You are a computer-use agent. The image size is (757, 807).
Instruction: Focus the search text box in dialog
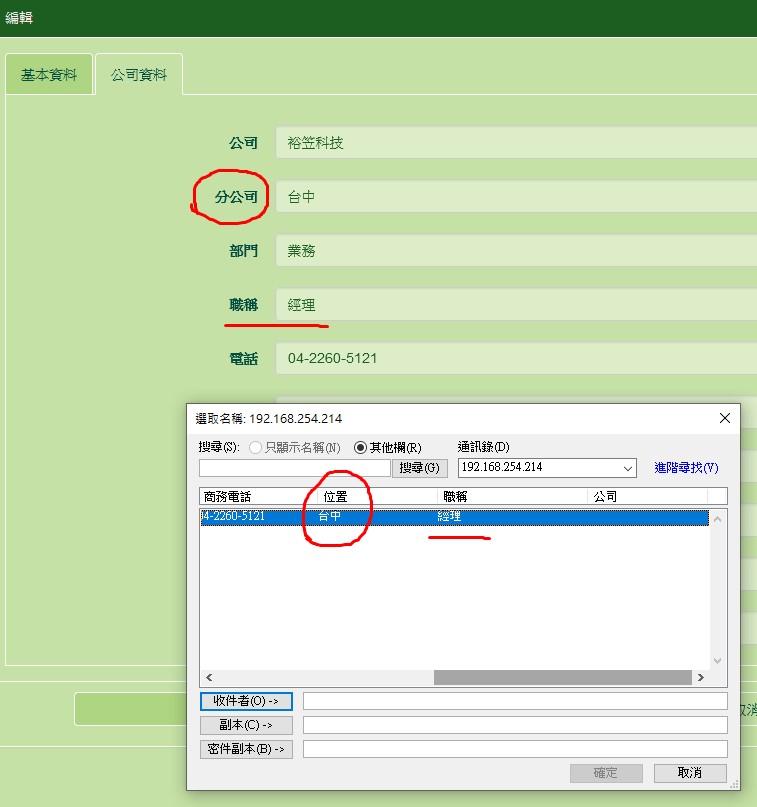[294, 468]
